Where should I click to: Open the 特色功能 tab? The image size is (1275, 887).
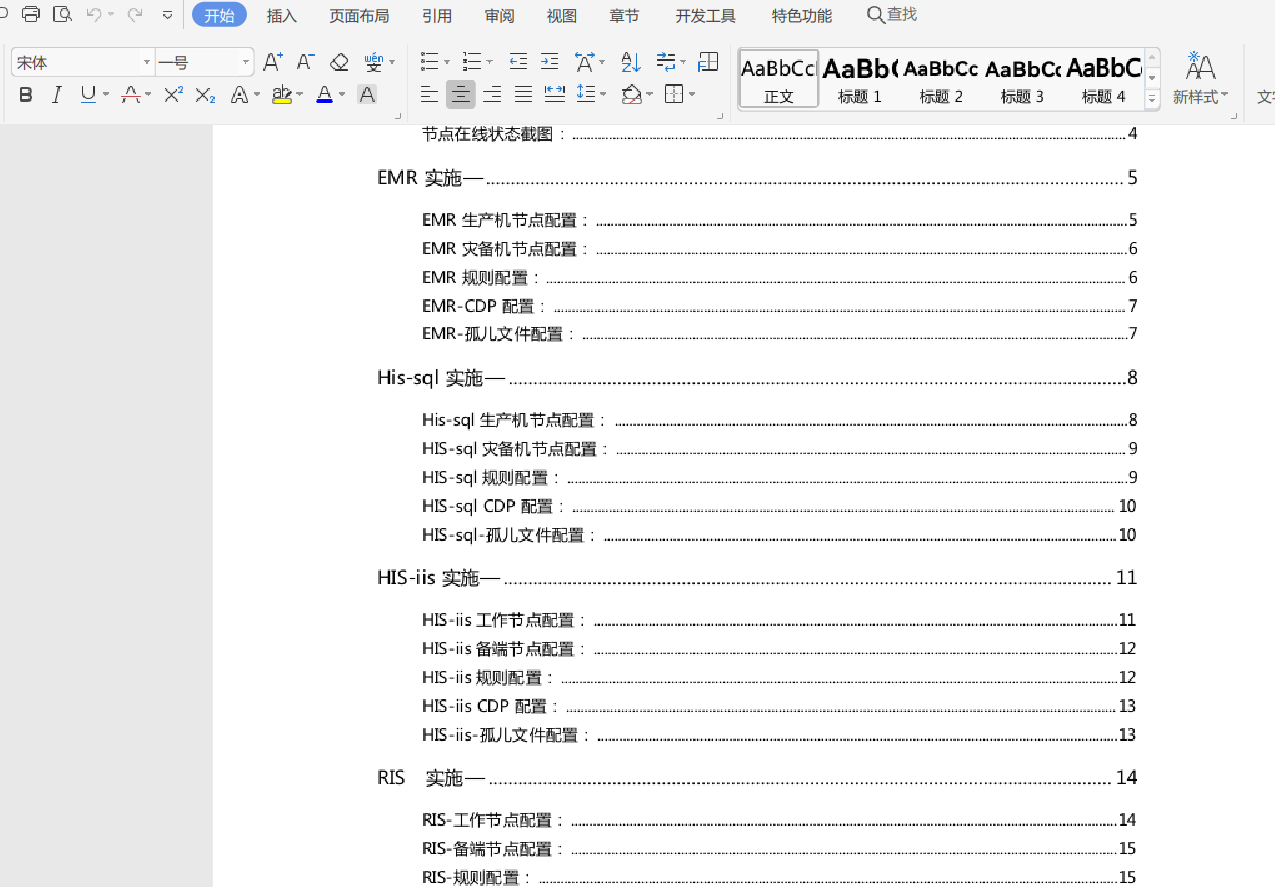pyautogui.click(x=802, y=16)
